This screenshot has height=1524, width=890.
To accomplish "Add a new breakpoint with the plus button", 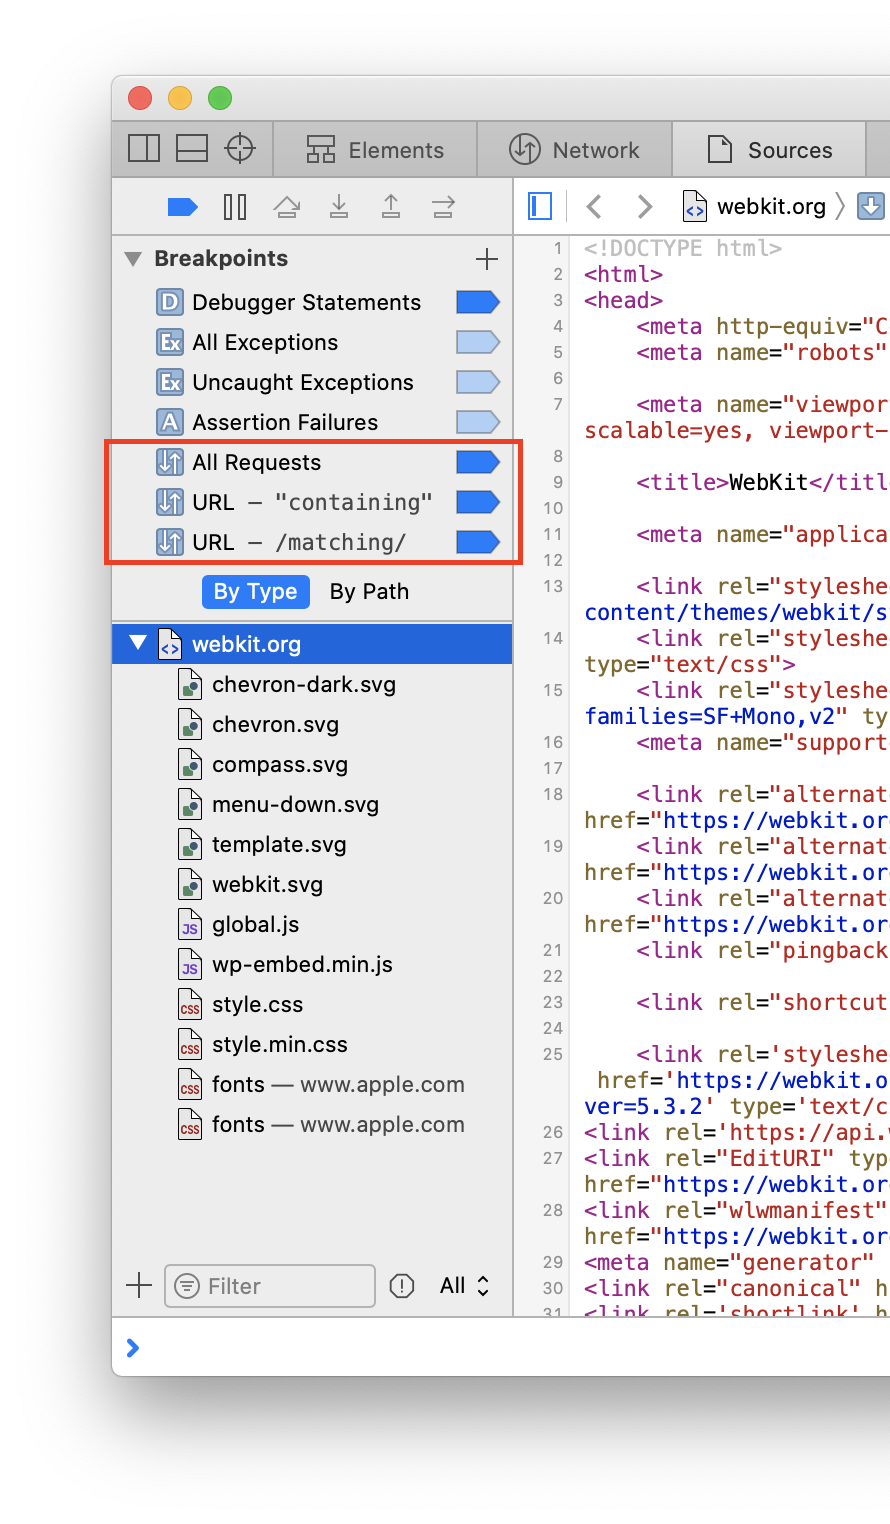I will tap(487, 259).
